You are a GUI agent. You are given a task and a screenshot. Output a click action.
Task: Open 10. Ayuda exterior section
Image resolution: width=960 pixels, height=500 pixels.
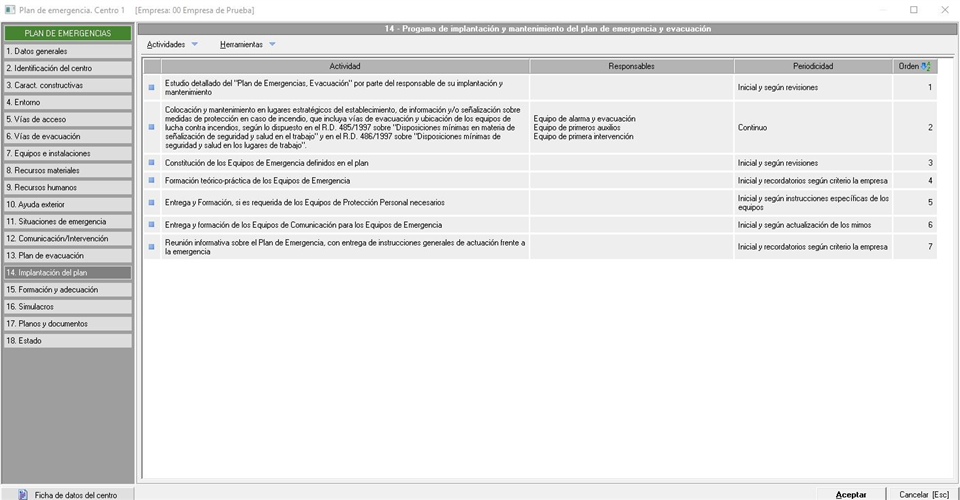(x=68, y=204)
